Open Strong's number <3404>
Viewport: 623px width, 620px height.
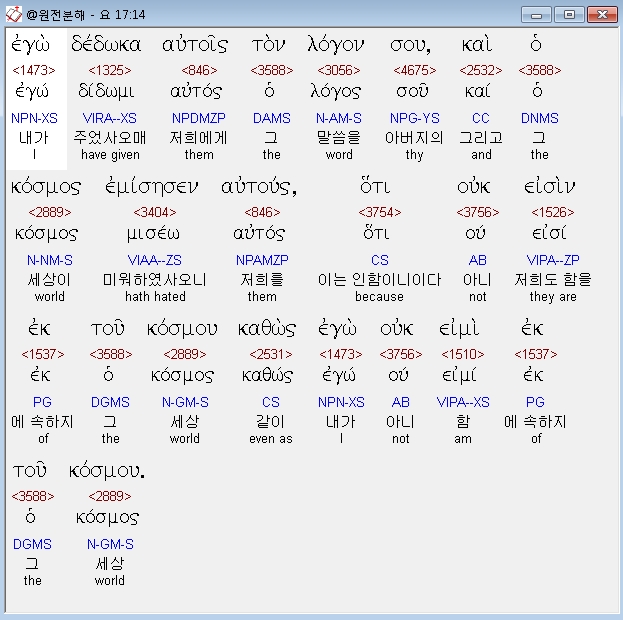coord(155,212)
